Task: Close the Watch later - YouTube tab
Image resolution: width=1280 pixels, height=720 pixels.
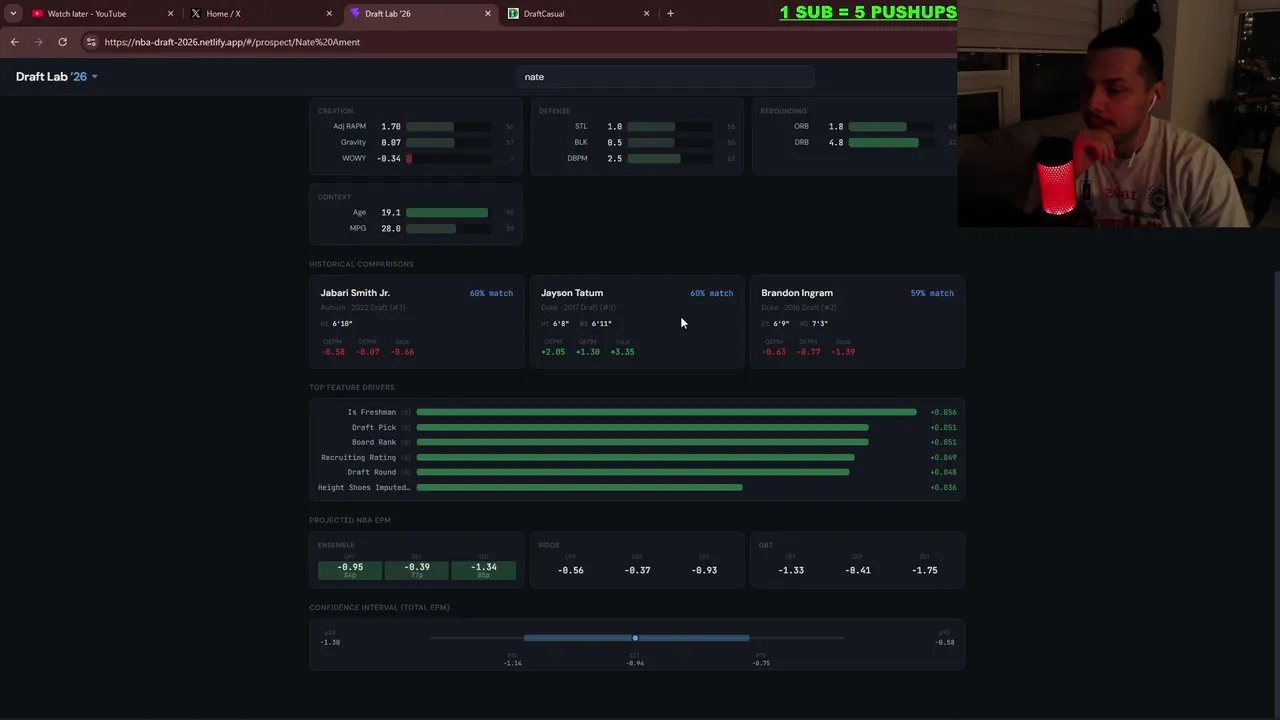Action: pos(170,14)
